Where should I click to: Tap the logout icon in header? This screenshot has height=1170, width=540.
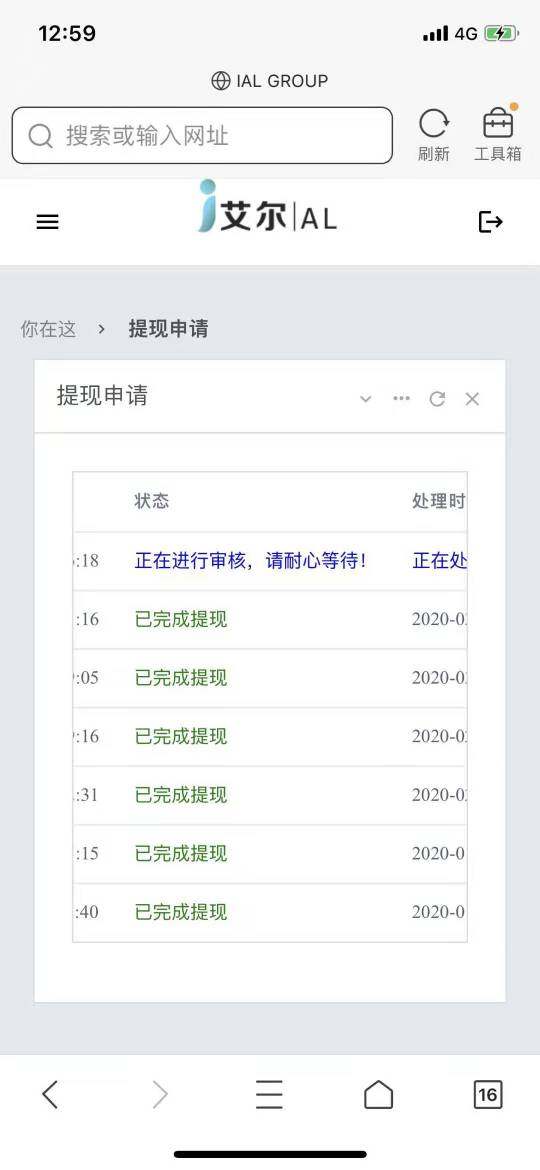coord(490,222)
